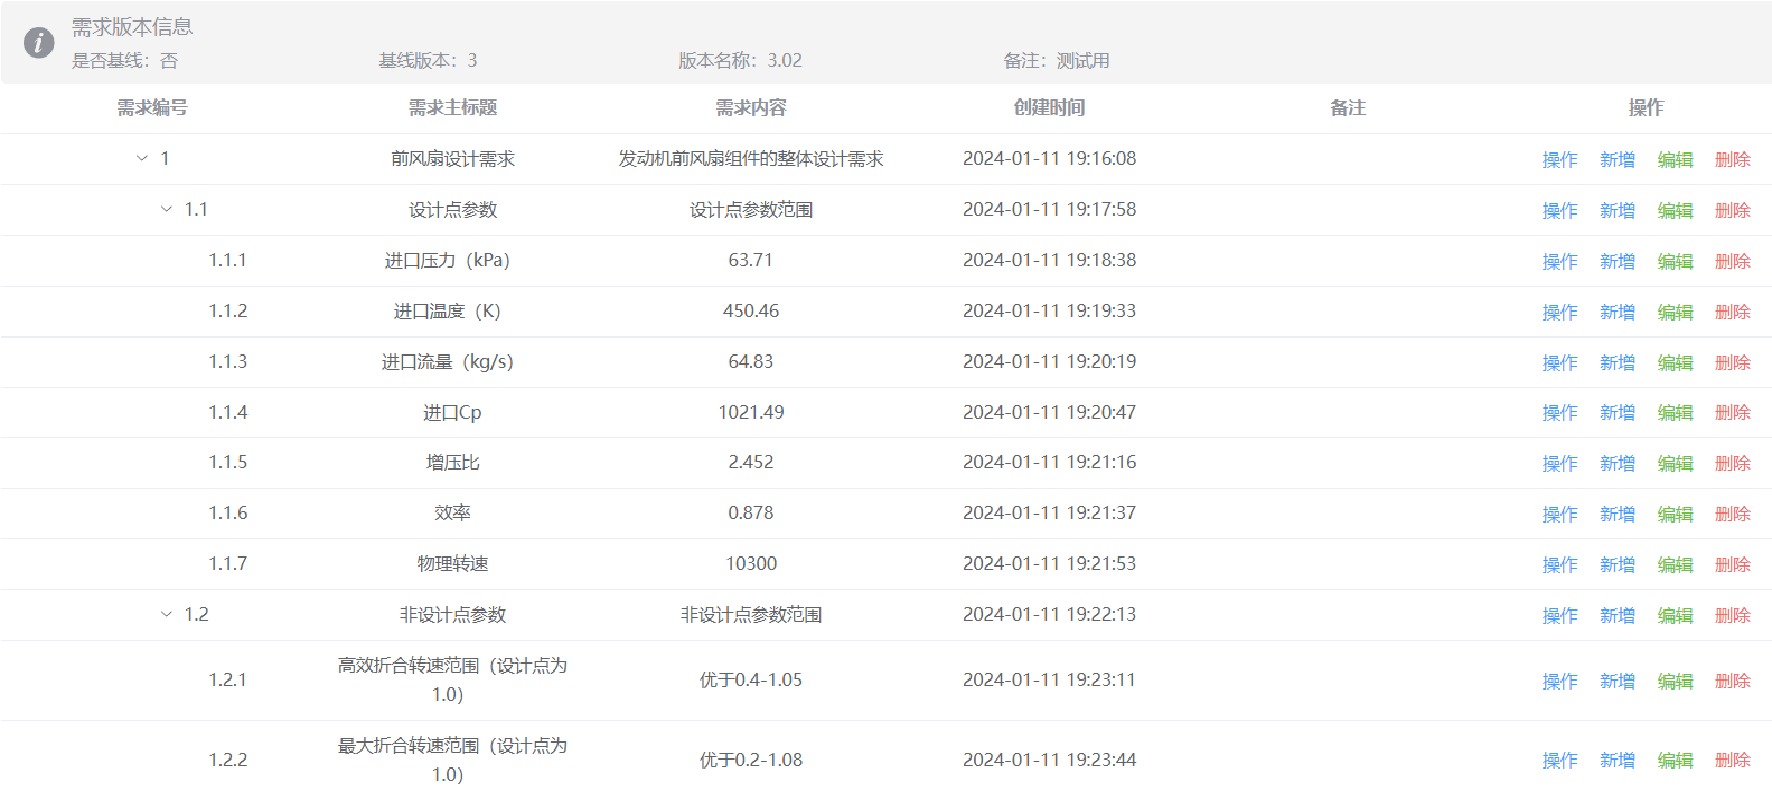The image size is (1772, 790).
Task: Edit the 前风扇设计需求 requirement
Action: tap(1675, 160)
